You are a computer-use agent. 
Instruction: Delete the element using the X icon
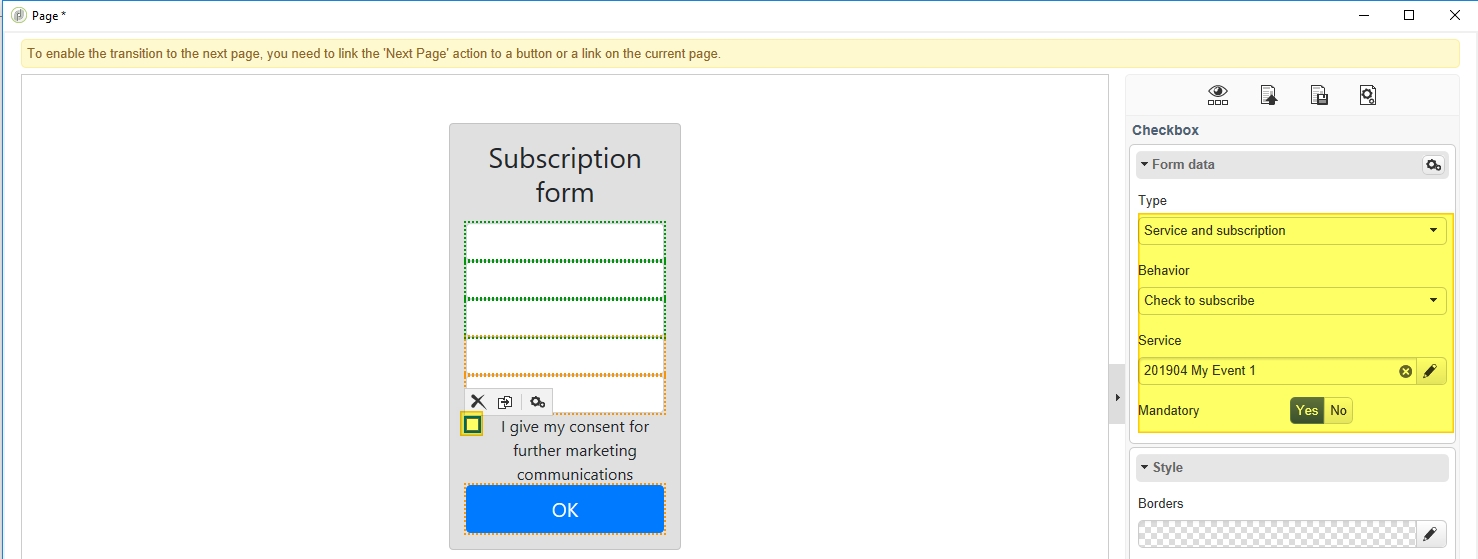pos(478,402)
